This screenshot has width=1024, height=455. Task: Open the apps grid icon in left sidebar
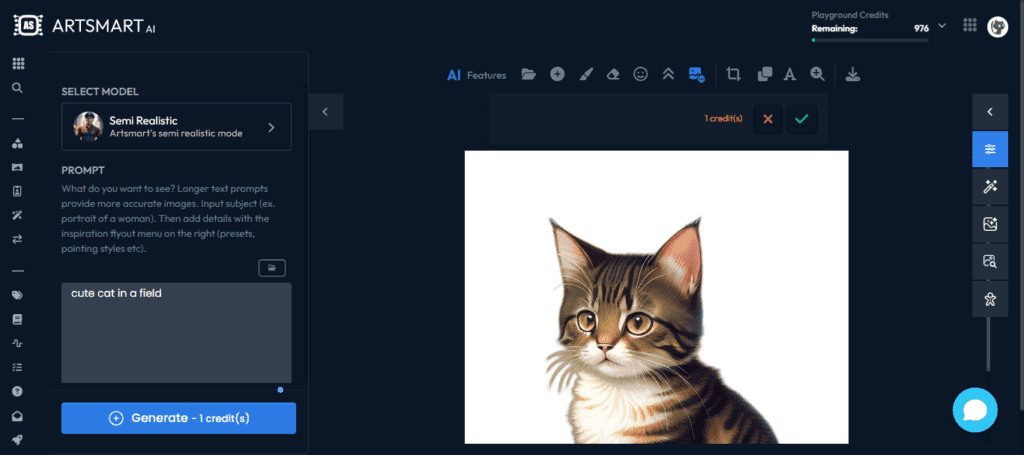(x=18, y=63)
